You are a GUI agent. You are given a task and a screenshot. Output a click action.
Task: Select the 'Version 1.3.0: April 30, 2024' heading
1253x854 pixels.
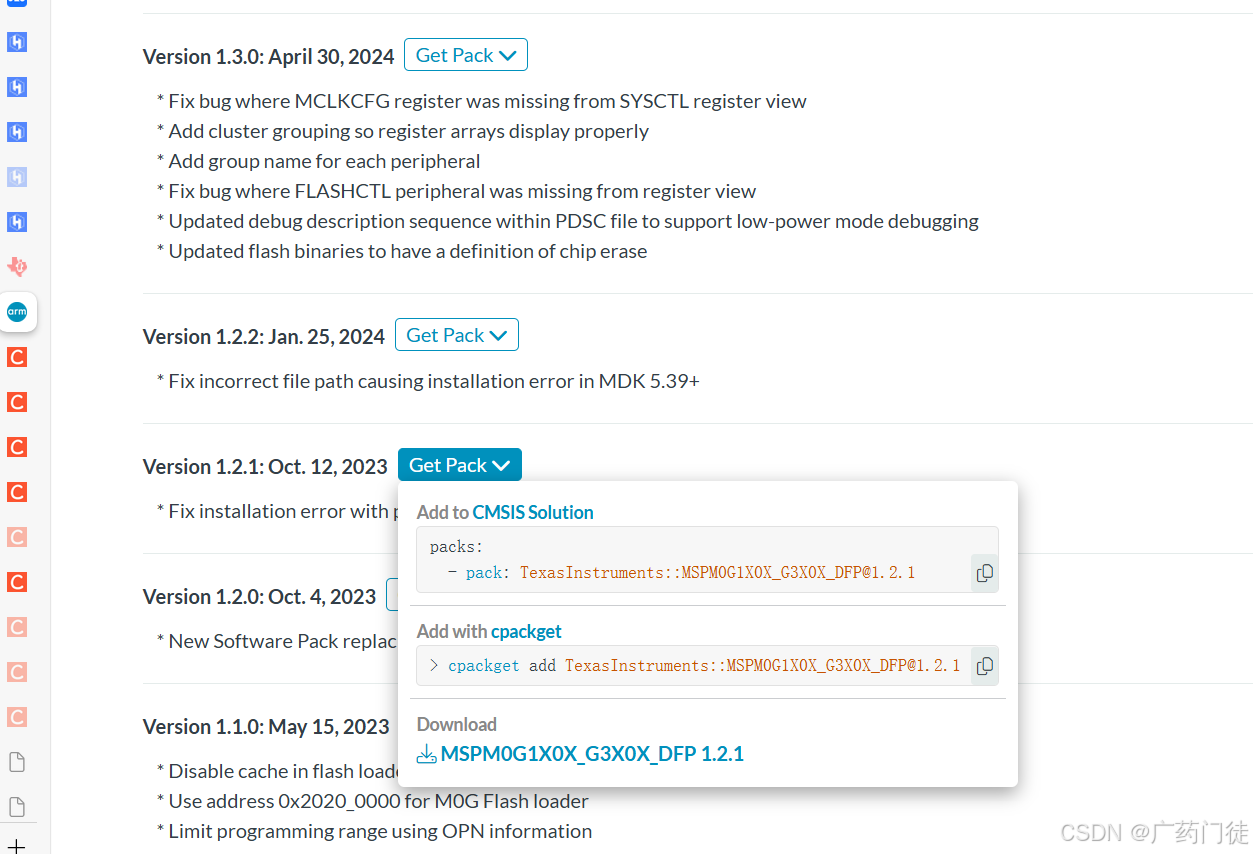[269, 57]
